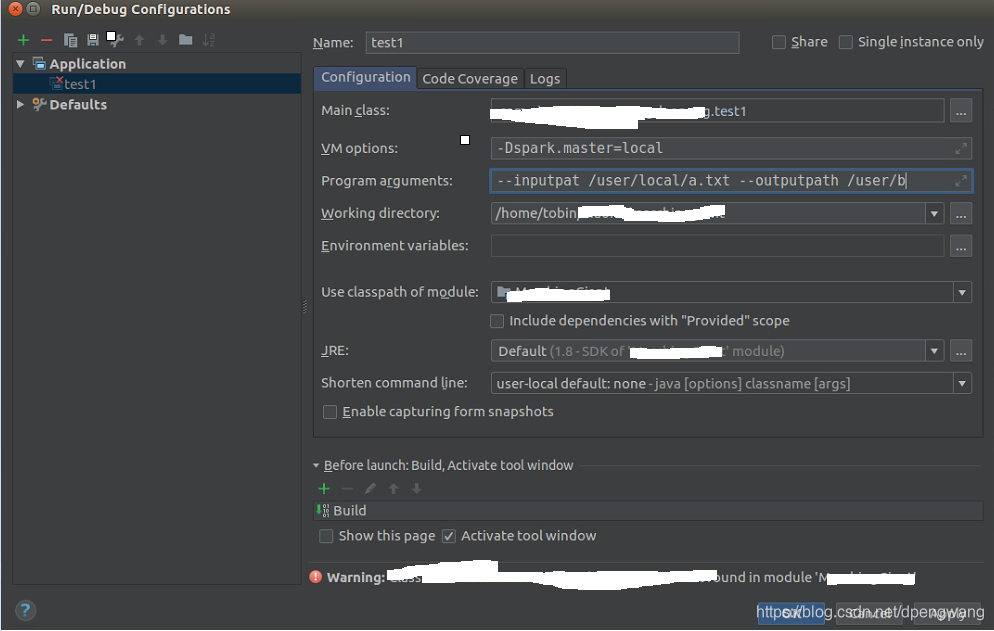This screenshot has width=994, height=631.
Task: Toggle the Share checkbox
Action: (778, 42)
